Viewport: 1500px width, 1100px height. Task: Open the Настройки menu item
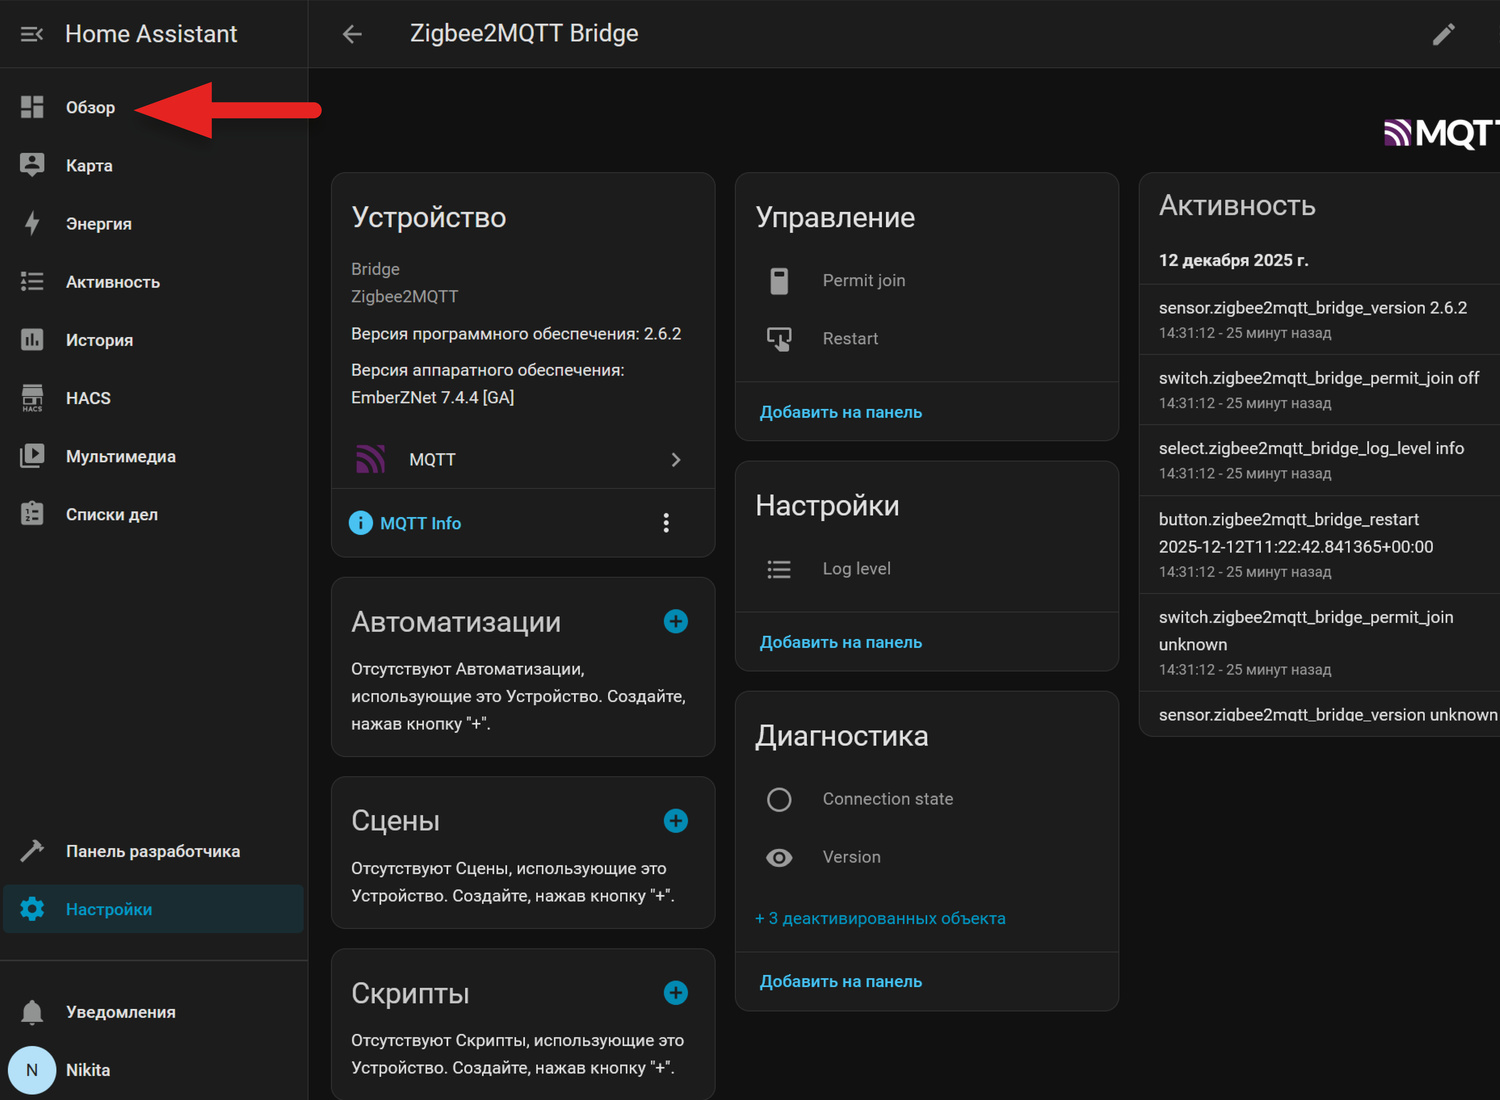(x=154, y=908)
